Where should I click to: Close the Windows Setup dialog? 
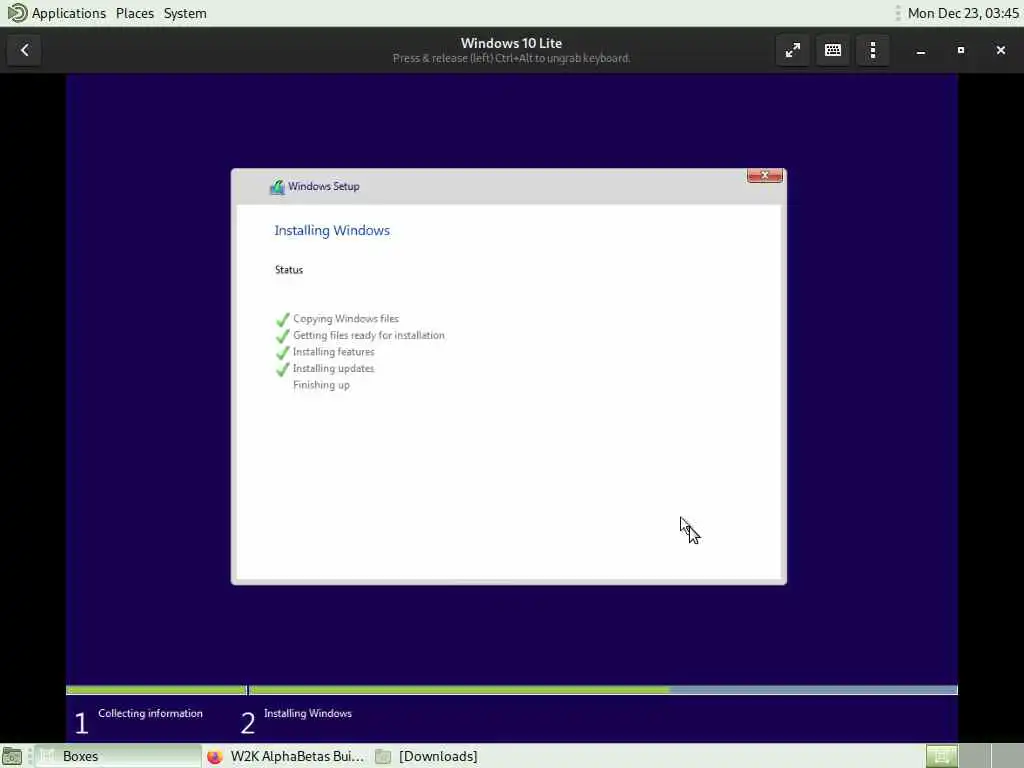(765, 175)
